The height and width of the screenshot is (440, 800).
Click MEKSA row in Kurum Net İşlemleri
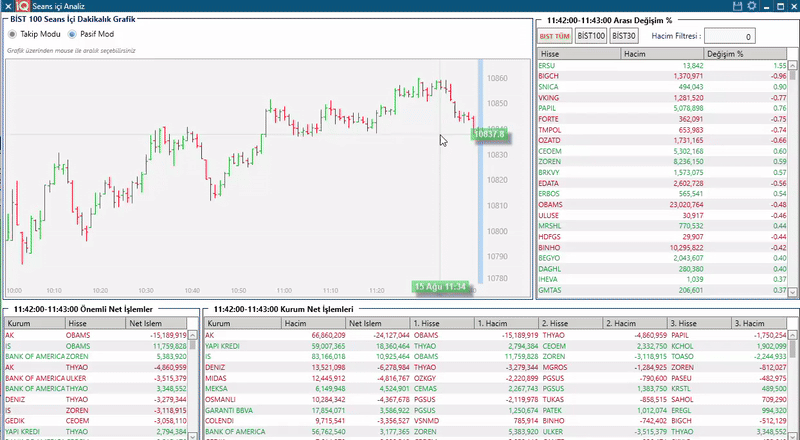pyautogui.click(x=496, y=389)
